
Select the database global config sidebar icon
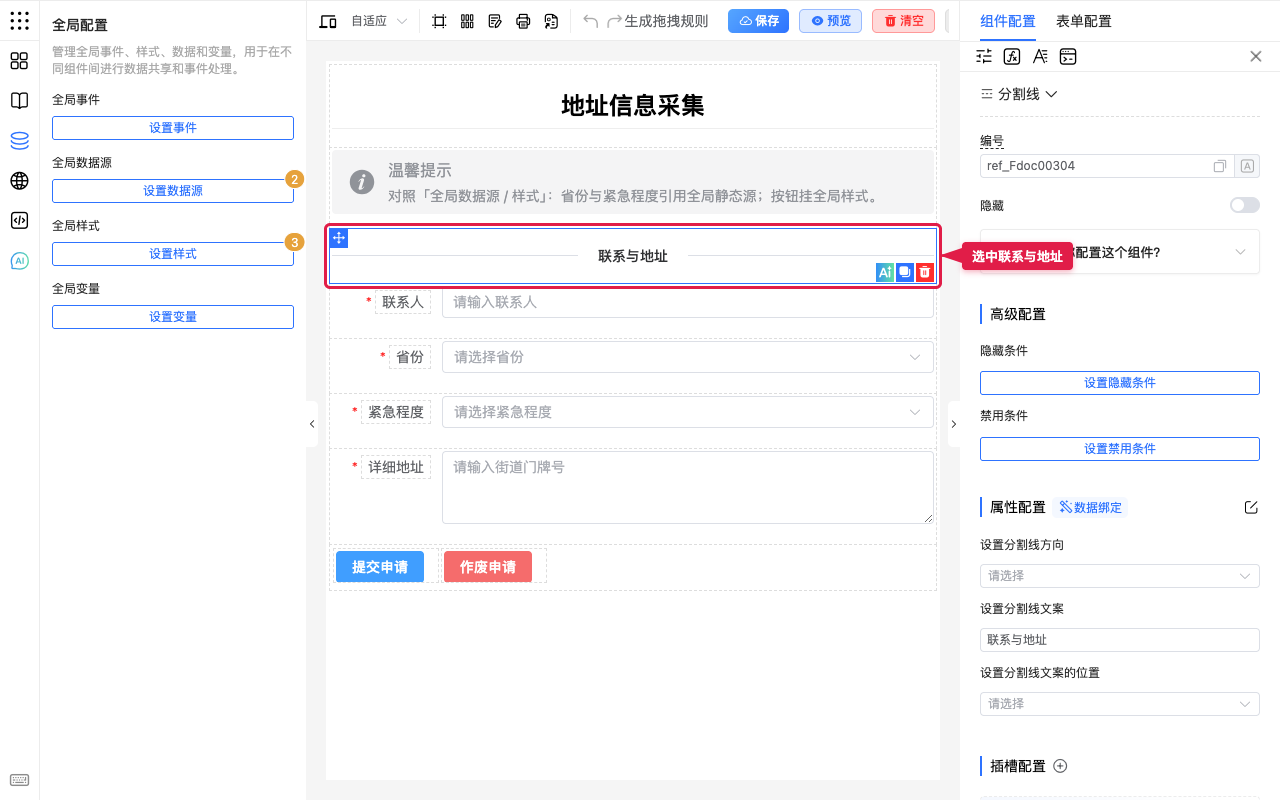pos(19,141)
